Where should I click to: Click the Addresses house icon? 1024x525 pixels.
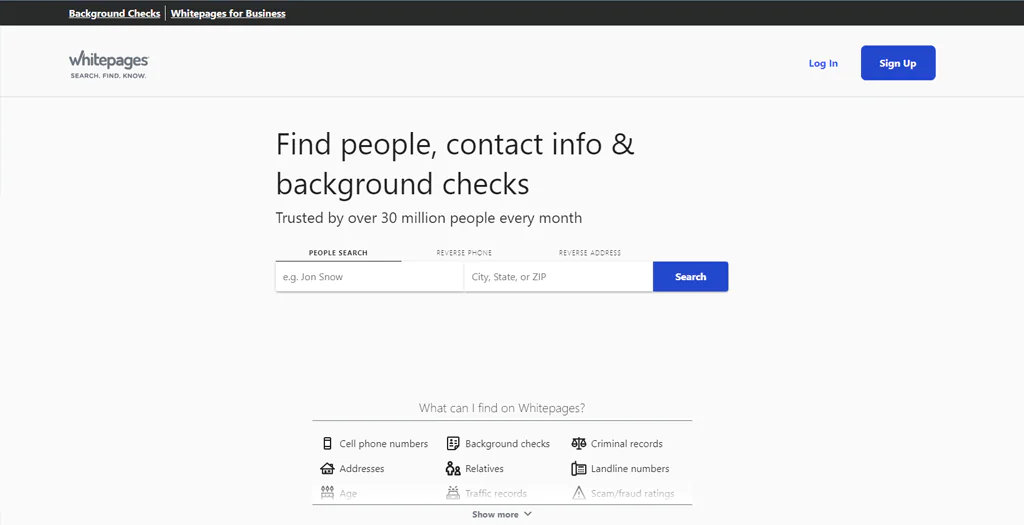327,468
